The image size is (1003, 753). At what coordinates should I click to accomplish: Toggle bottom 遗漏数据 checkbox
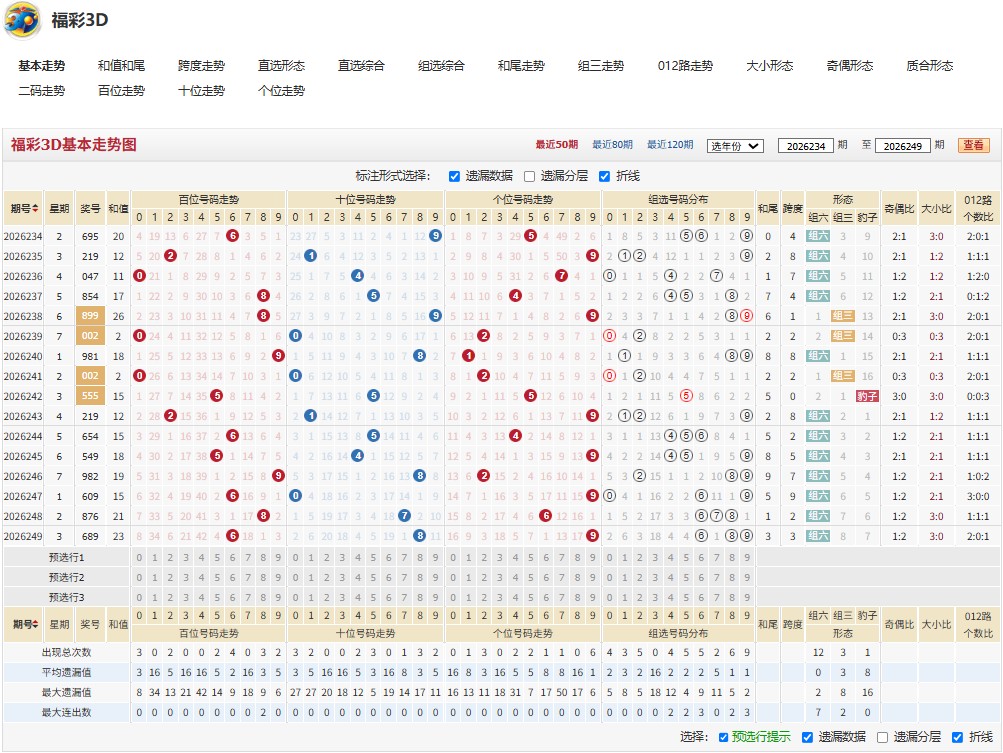(x=807, y=738)
